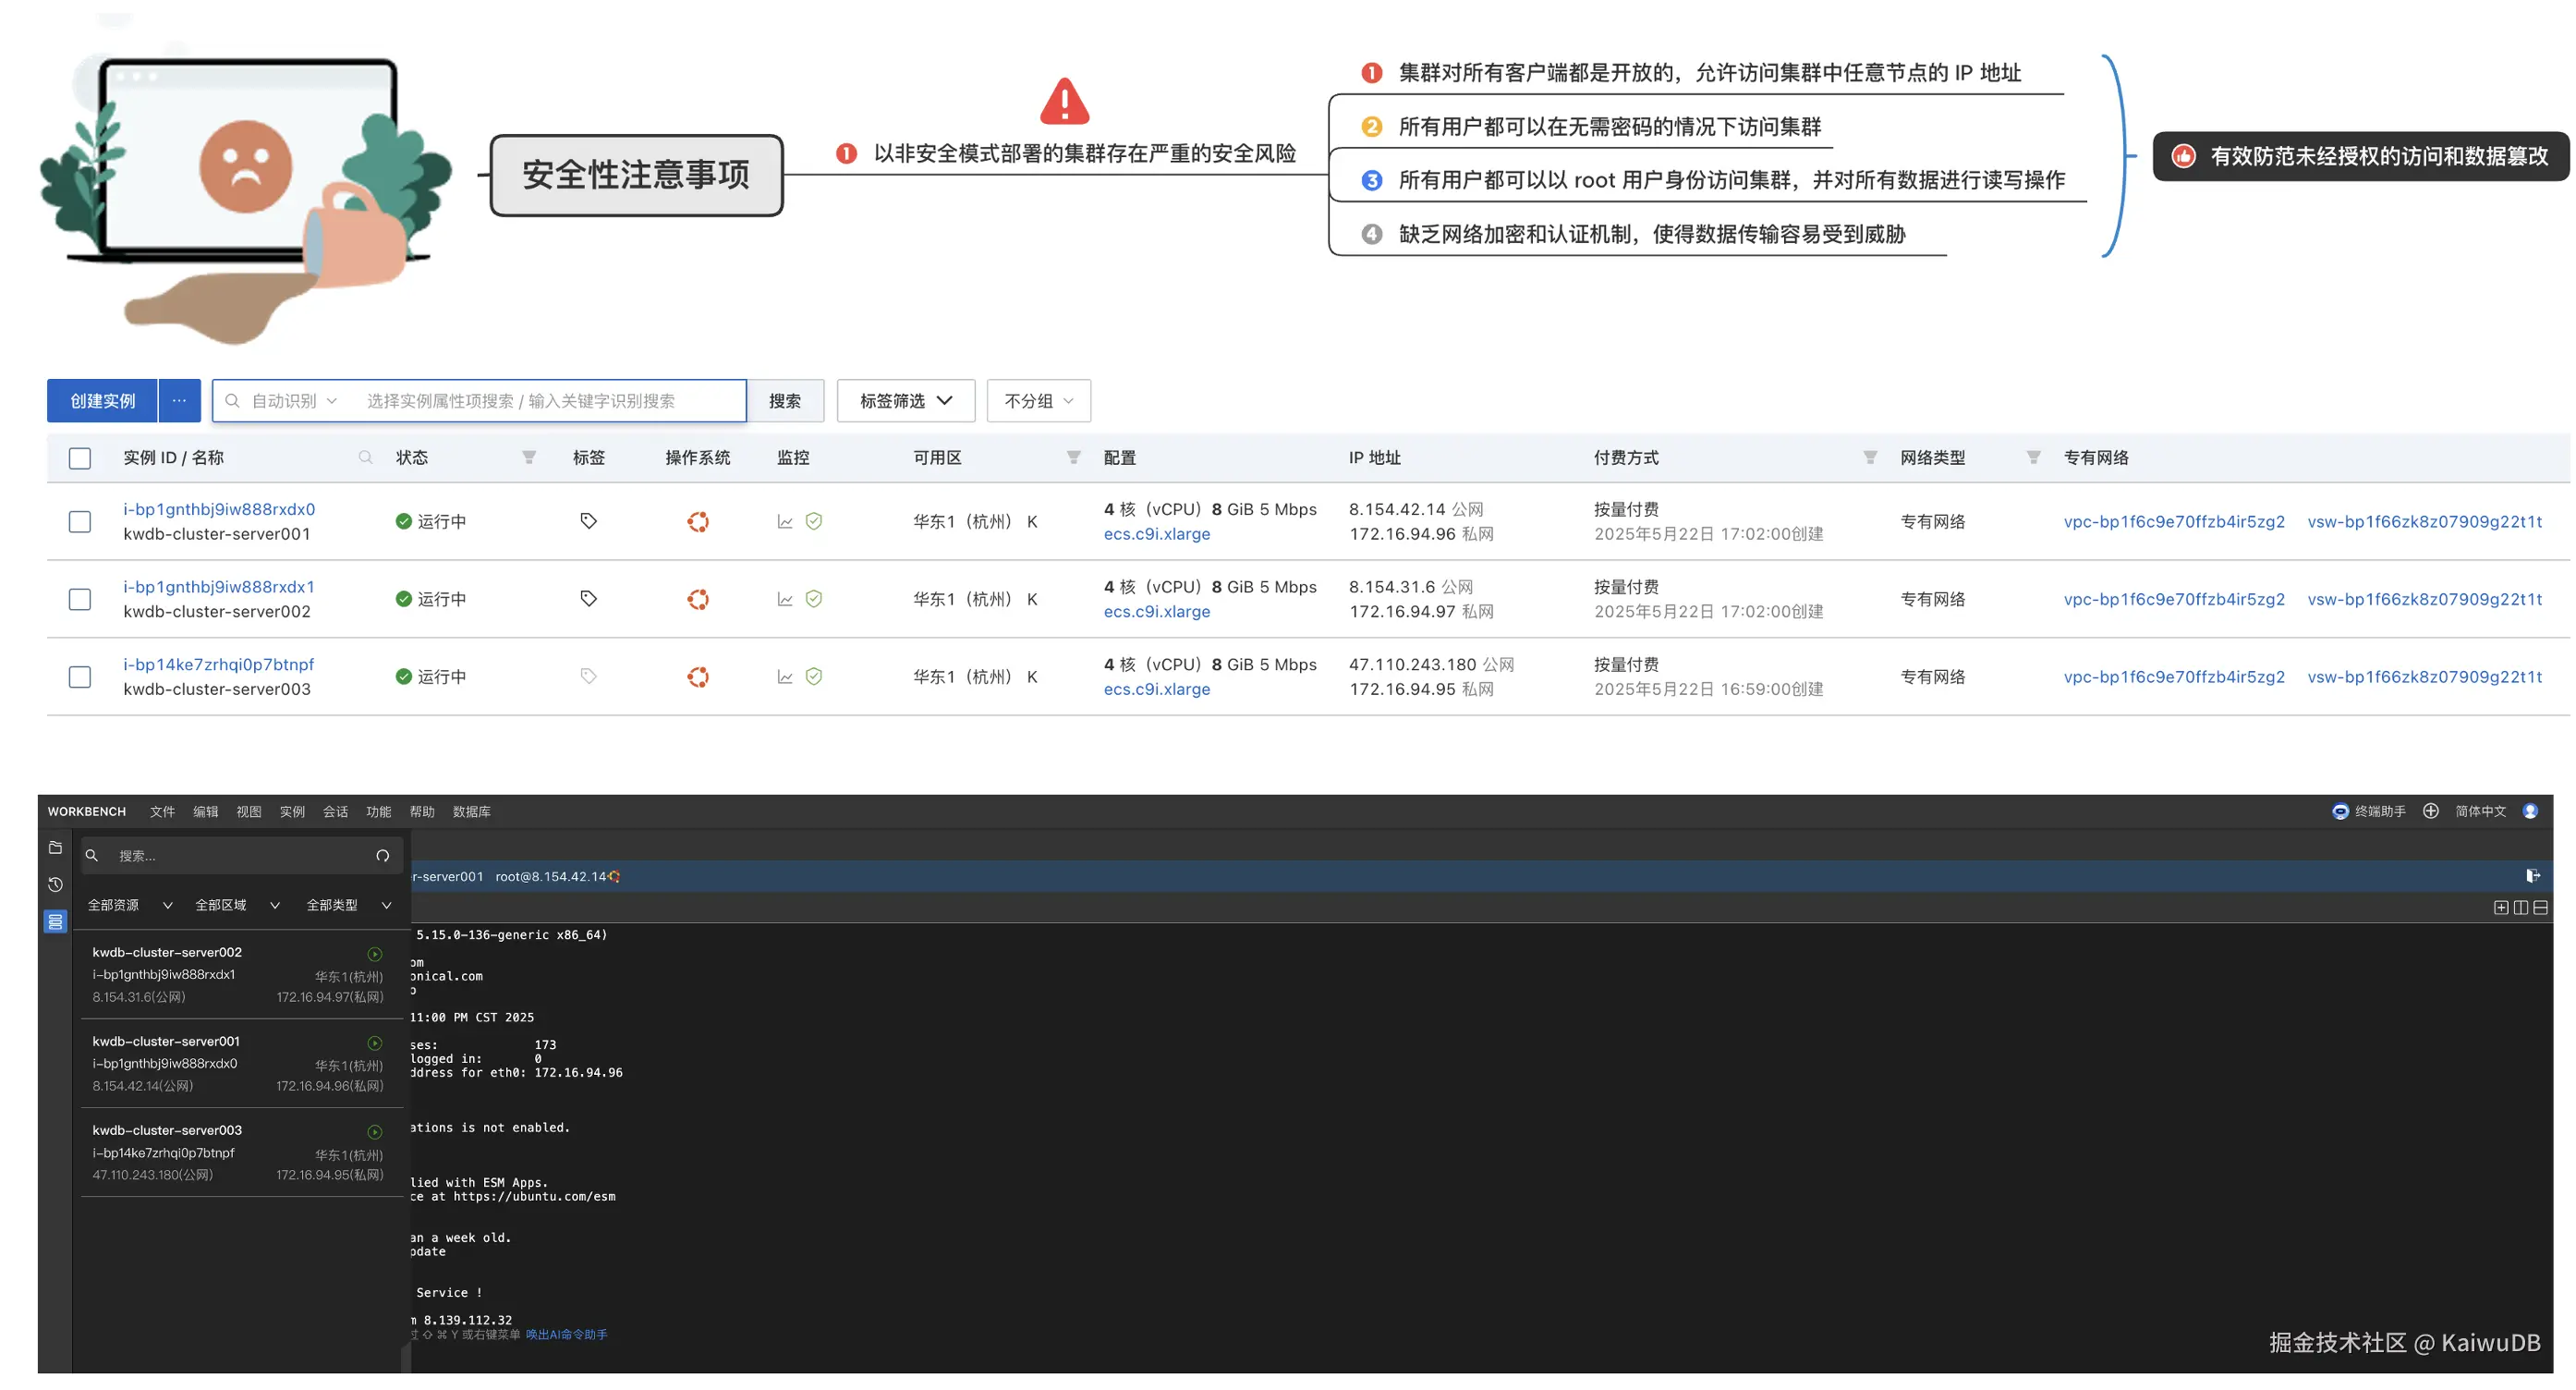This screenshot has height=1390, width=2576.
Task: Check the box for kwdb-cluster-server003 row
Action: coord(80,677)
